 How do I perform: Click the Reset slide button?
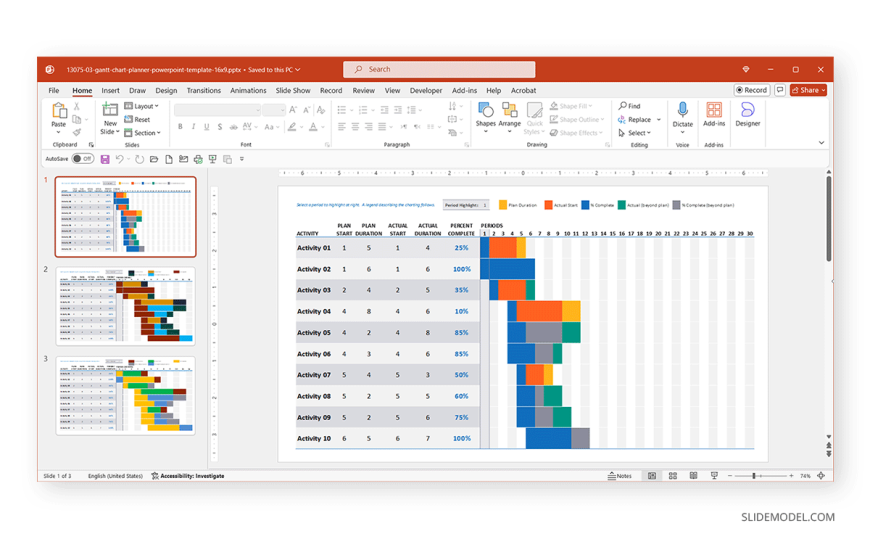click(x=138, y=119)
